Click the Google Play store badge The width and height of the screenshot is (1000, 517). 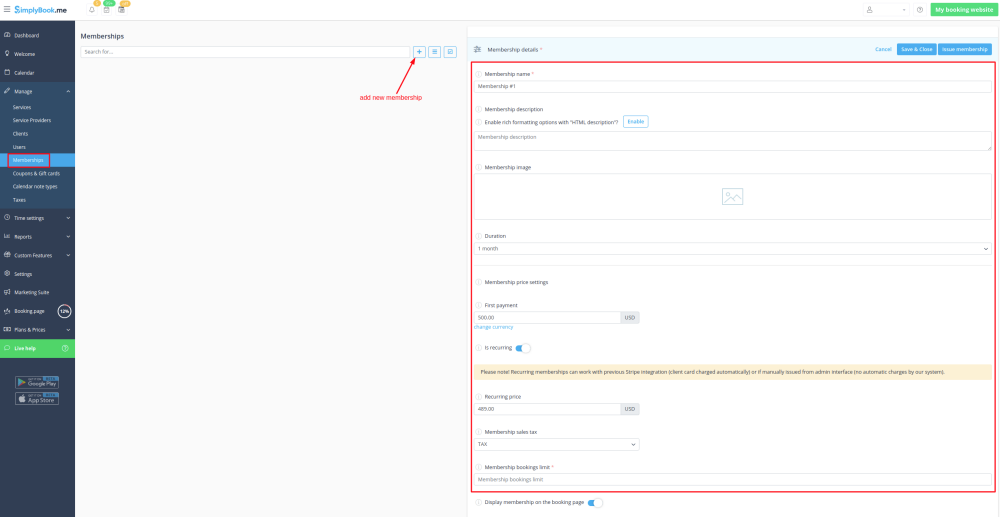click(37, 381)
